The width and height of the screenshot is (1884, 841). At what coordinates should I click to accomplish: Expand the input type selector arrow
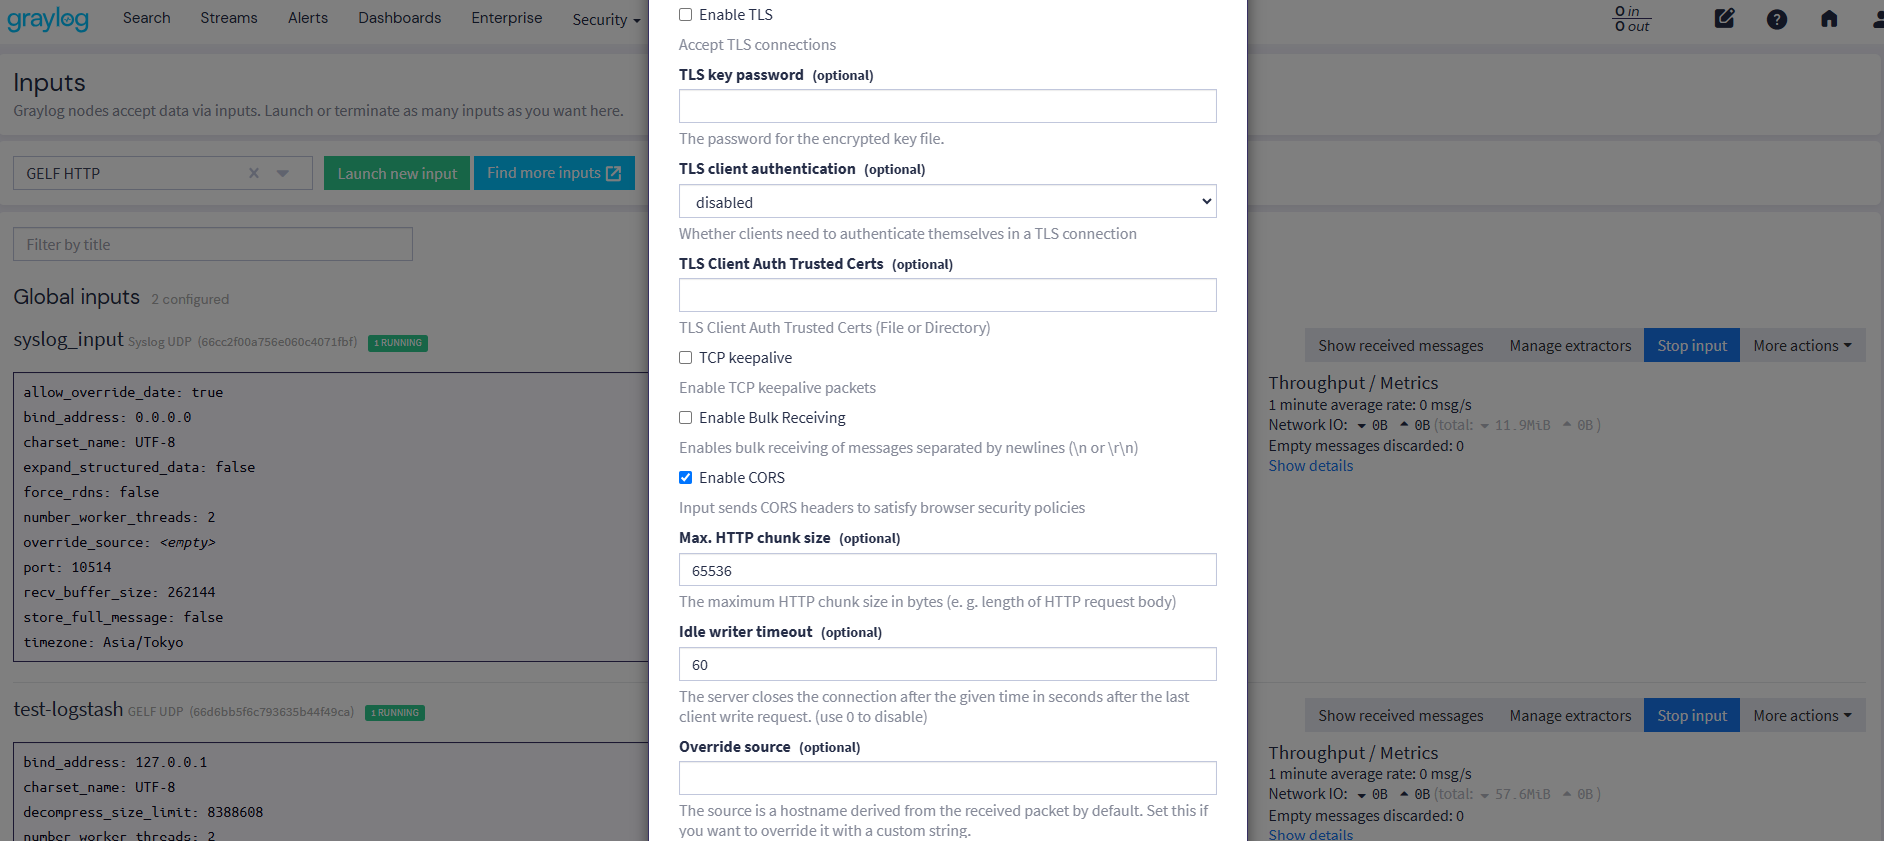[x=283, y=173]
